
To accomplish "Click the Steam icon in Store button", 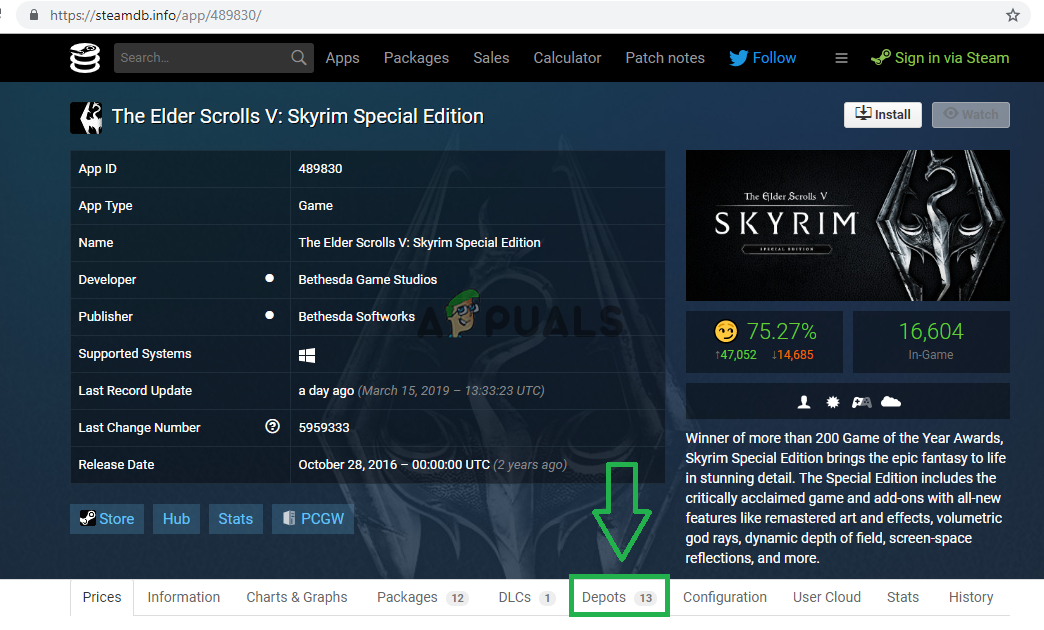I will 87,518.
